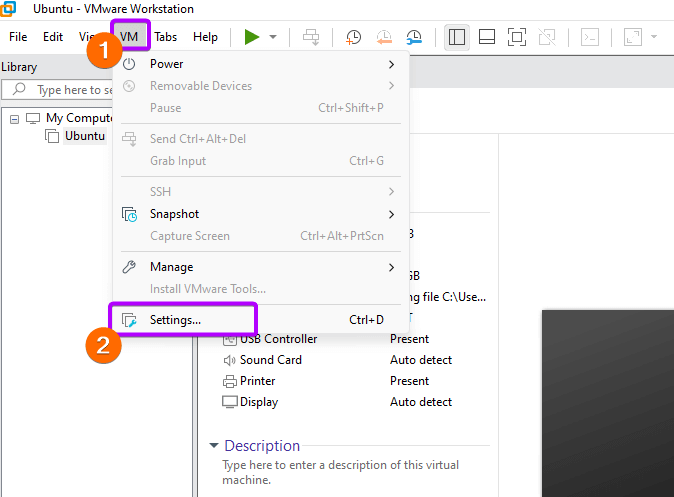
Task: Click the VM menu
Action: click(x=129, y=37)
